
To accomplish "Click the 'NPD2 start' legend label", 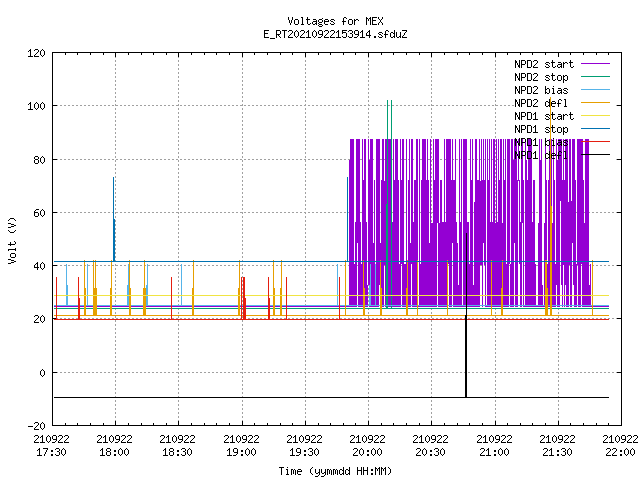I will pyautogui.click(x=544, y=64).
